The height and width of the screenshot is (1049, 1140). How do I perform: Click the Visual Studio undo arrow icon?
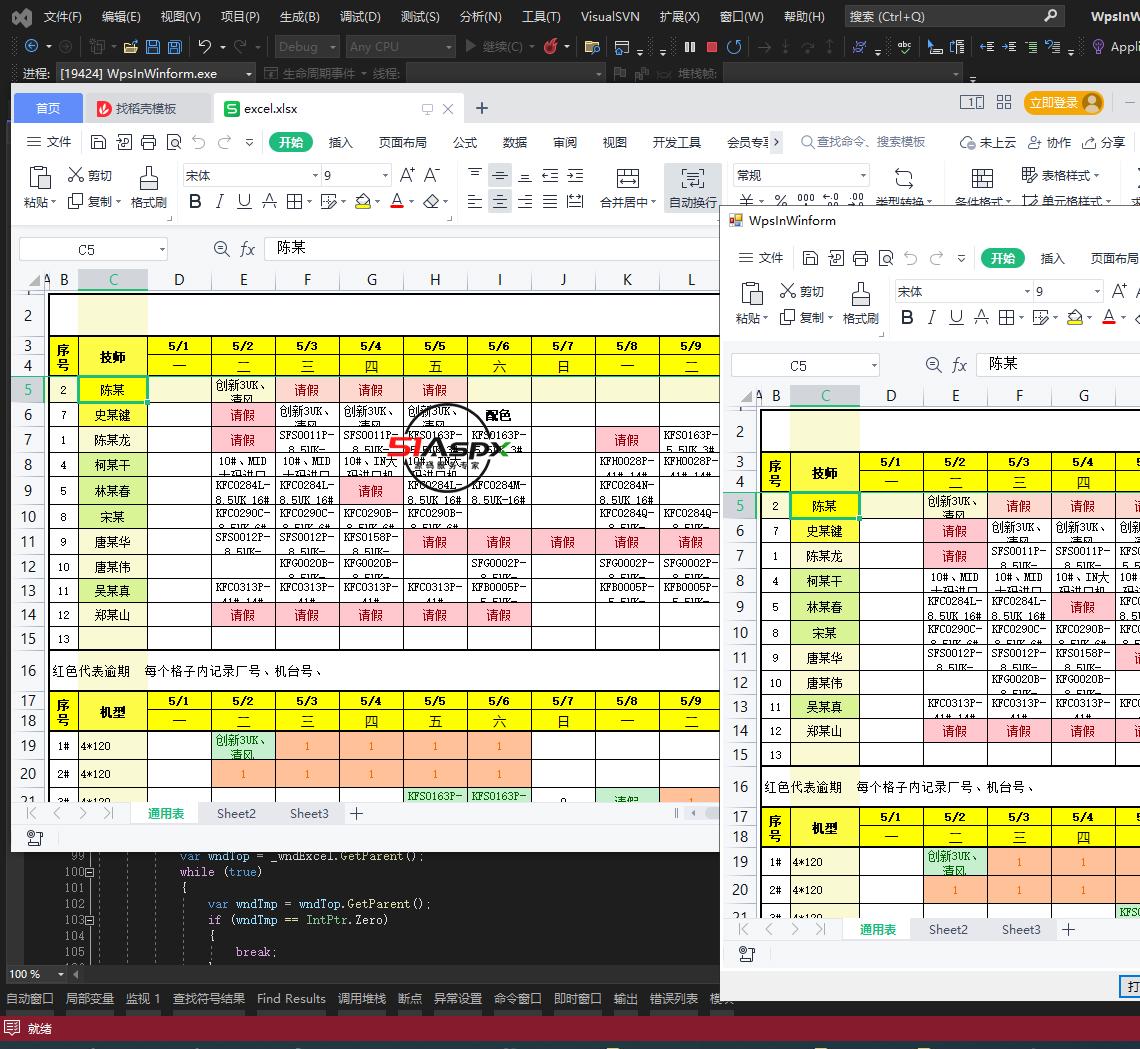(x=204, y=47)
